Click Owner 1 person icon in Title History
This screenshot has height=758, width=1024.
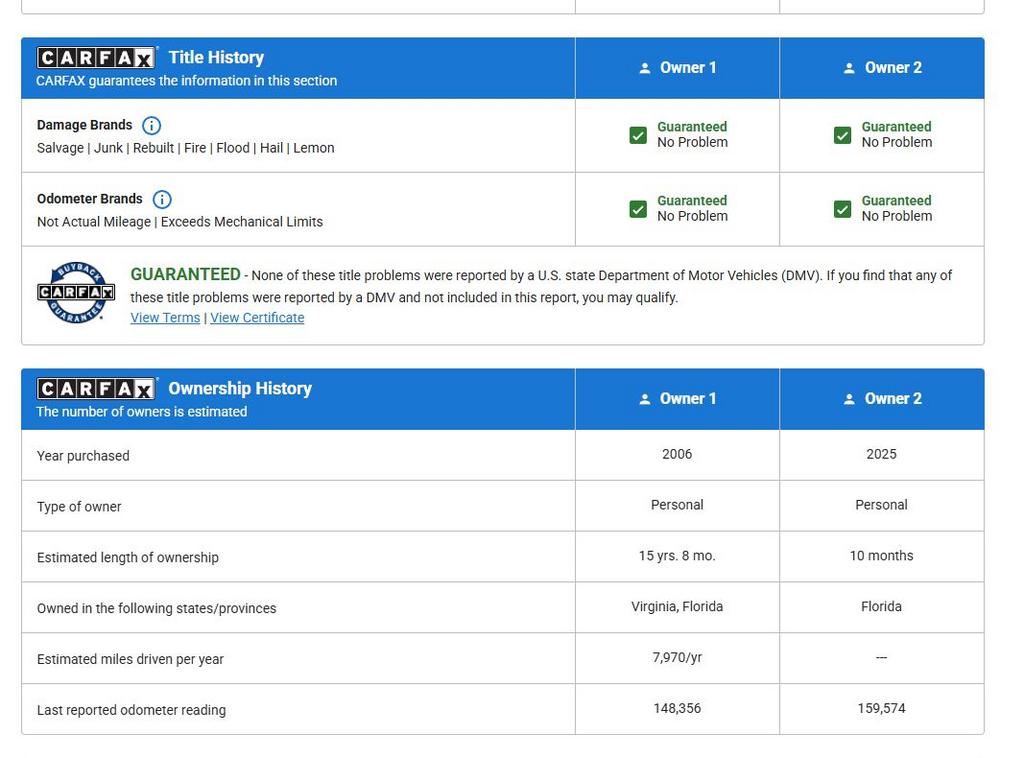click(x=645, y=68)
